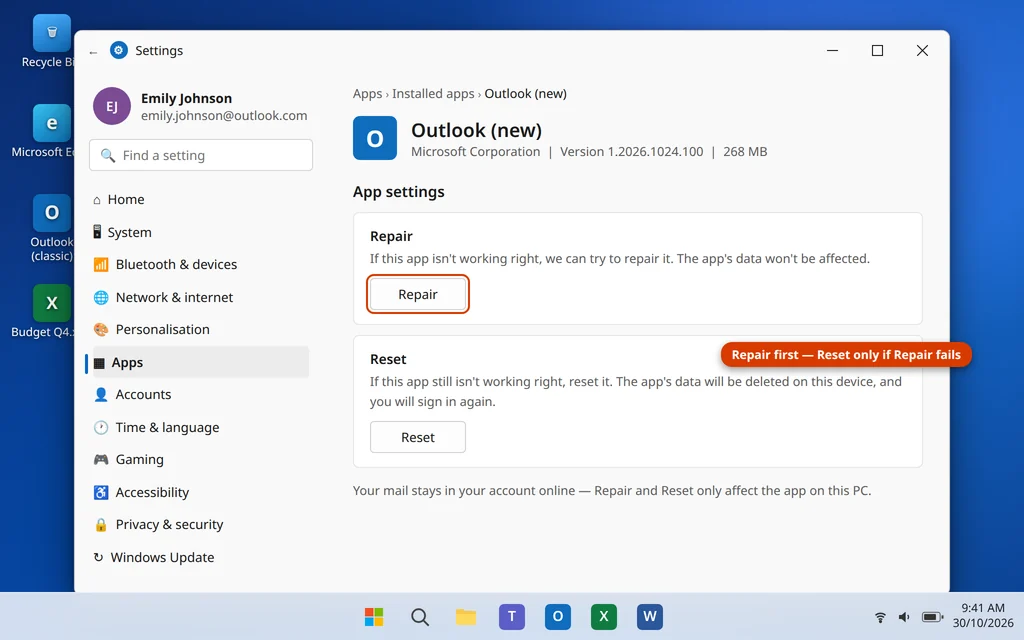Viewport: 1024px width, 640px height.
Task: Open Word from the taskbar
Action: tap(650, 616)
